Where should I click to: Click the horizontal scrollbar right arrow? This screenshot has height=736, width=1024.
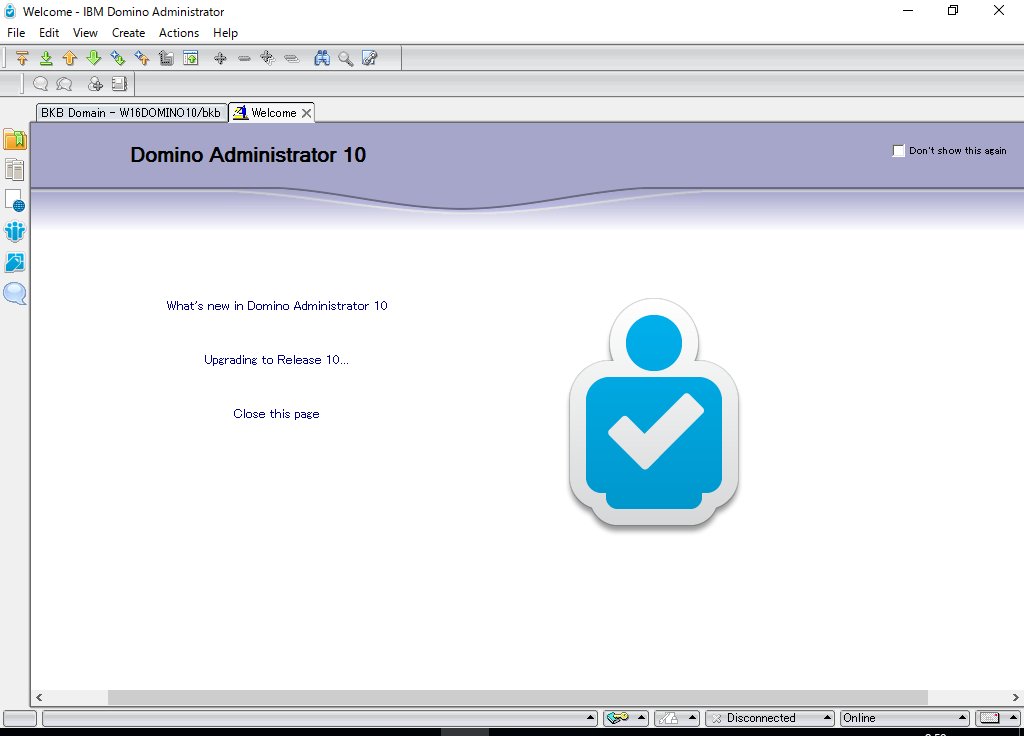(x=1016, y=697)
